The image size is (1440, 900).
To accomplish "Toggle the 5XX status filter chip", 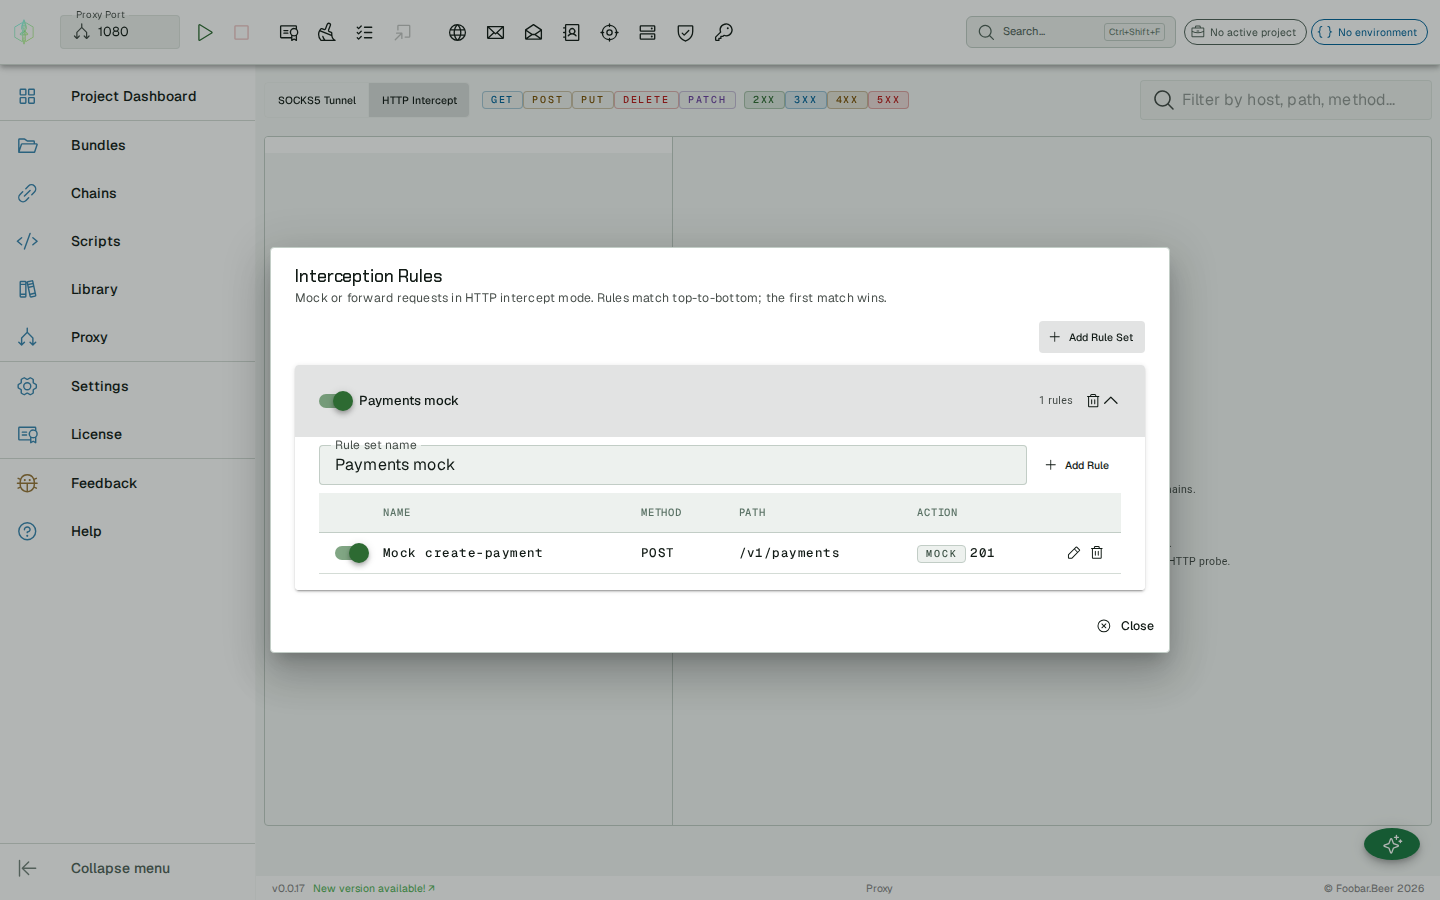I will click(888, 100).
